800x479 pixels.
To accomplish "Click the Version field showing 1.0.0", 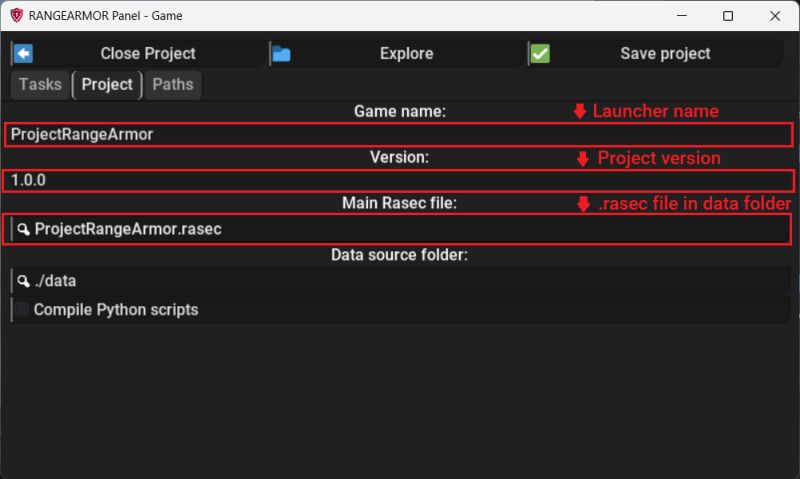I will pyautogui.click(x=398, y=181).
